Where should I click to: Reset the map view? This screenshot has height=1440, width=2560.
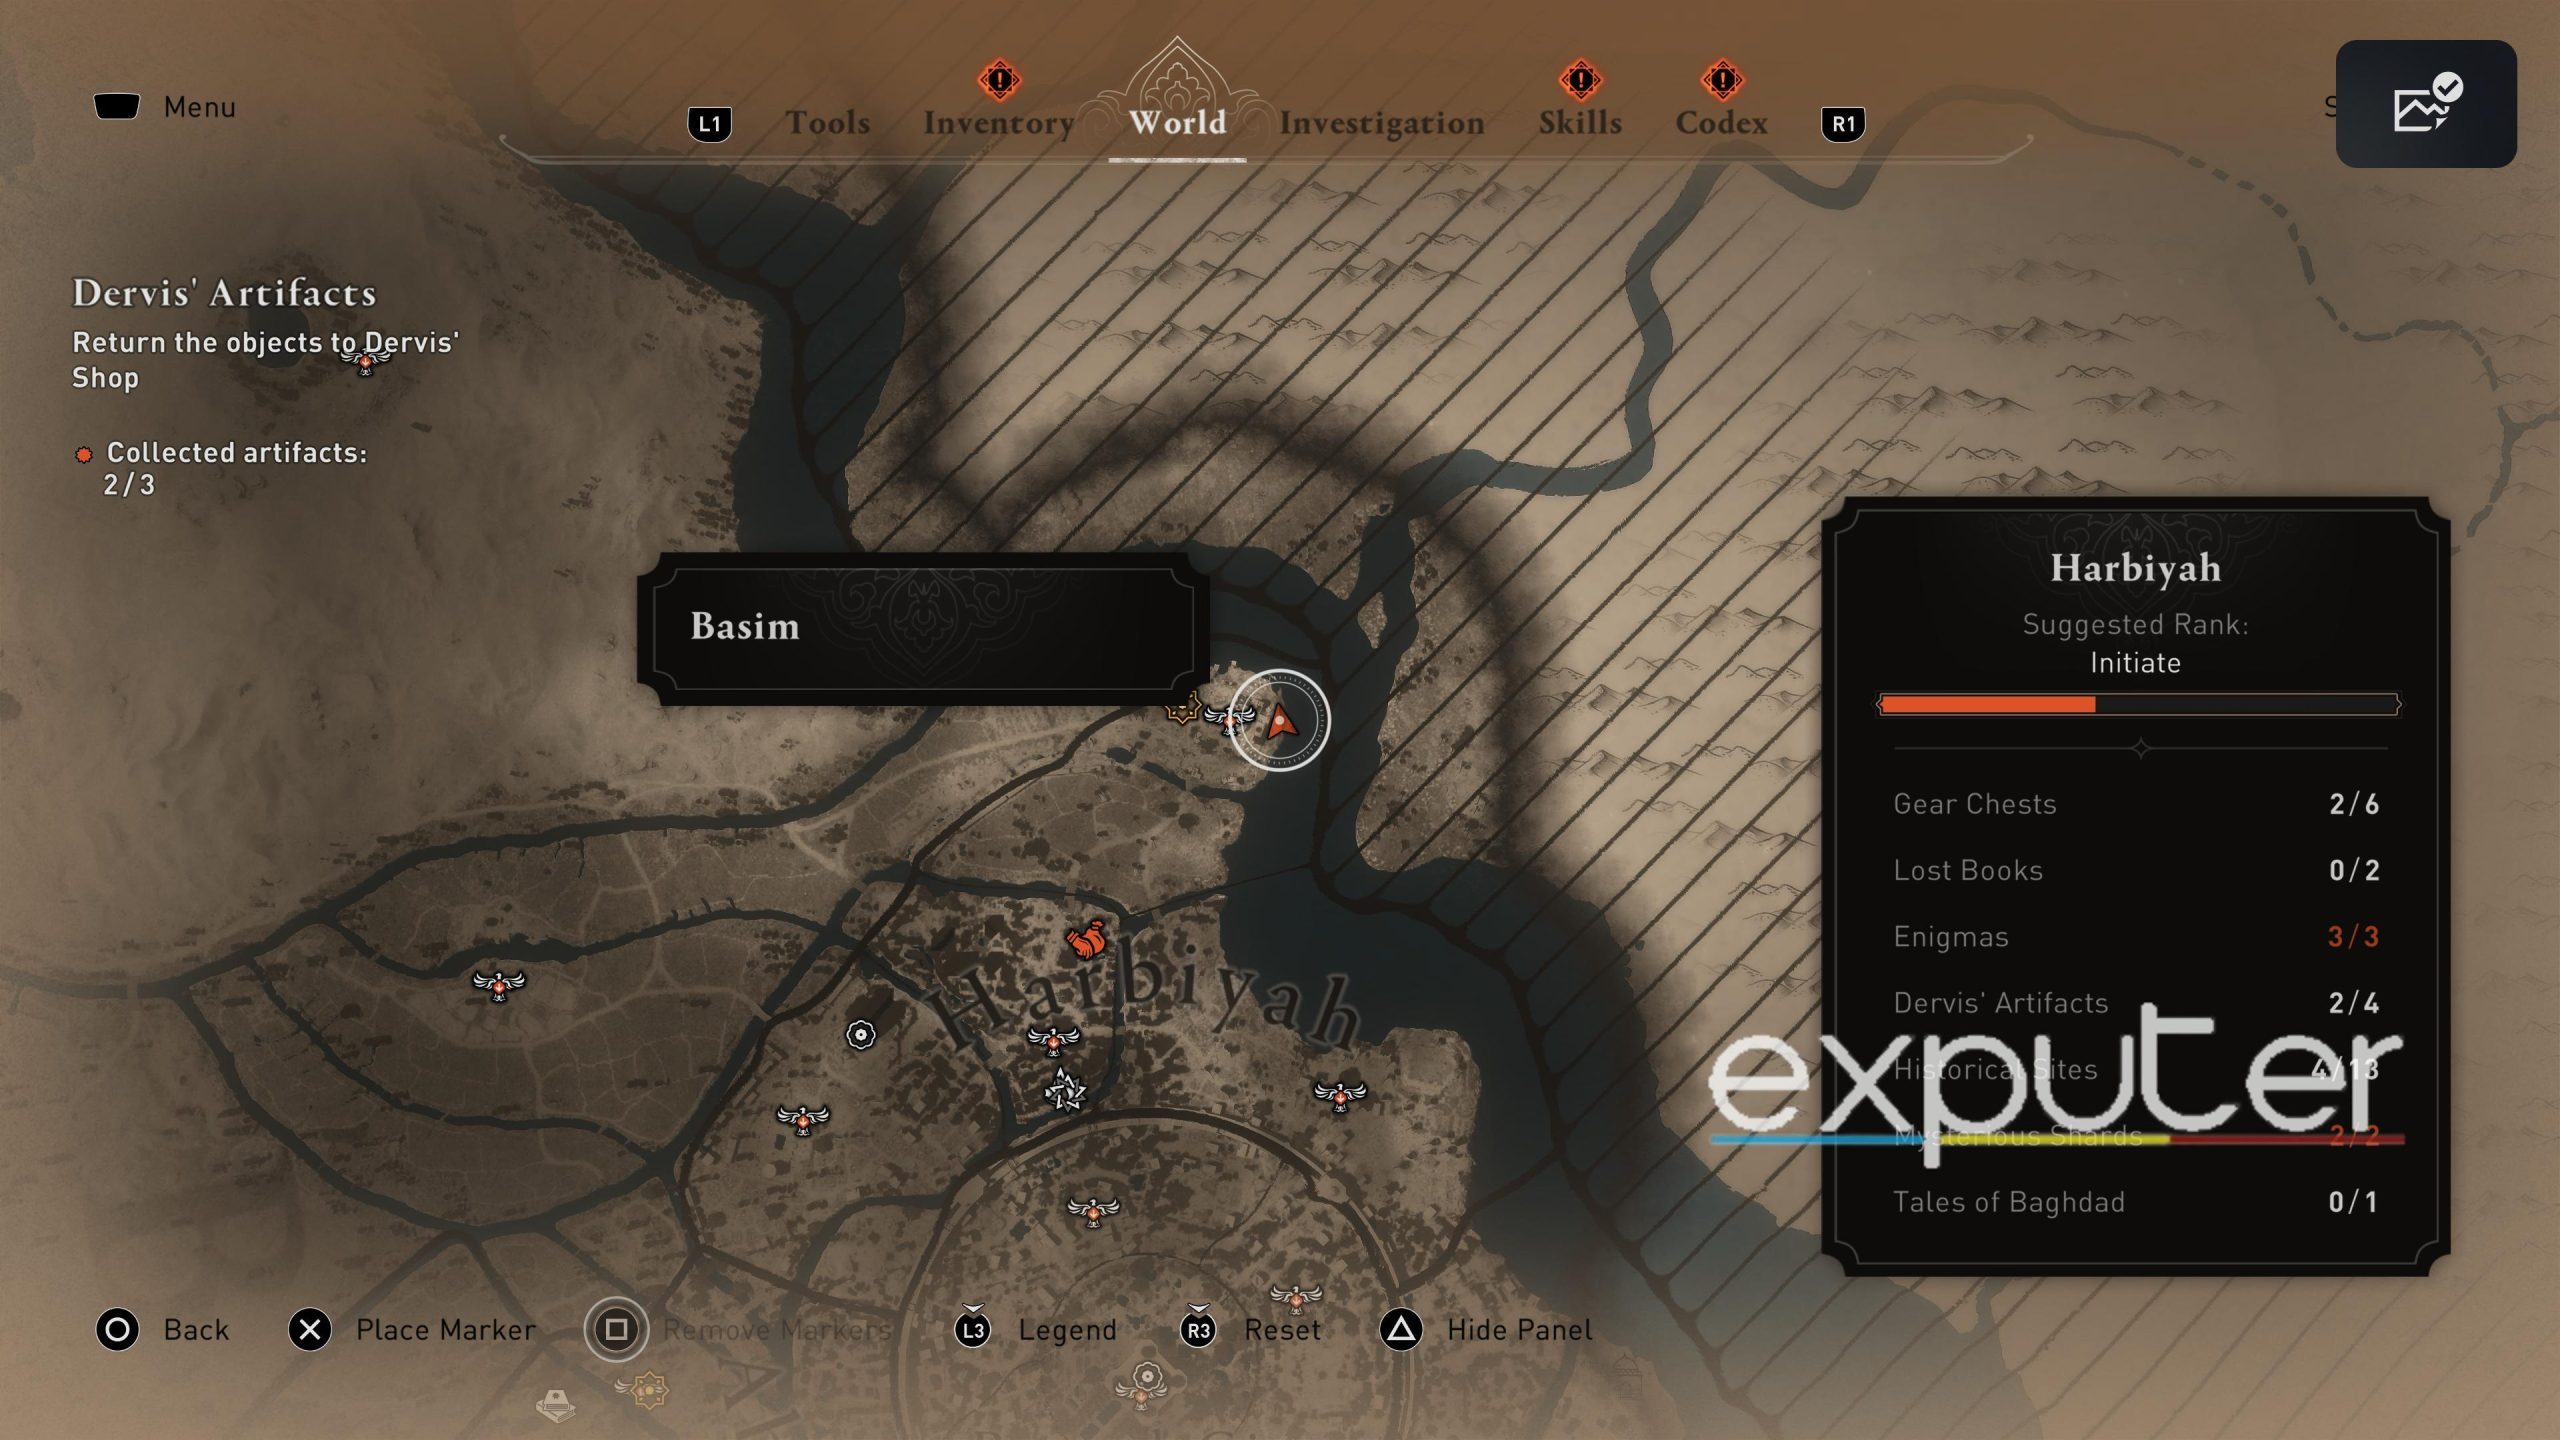1280,1329
